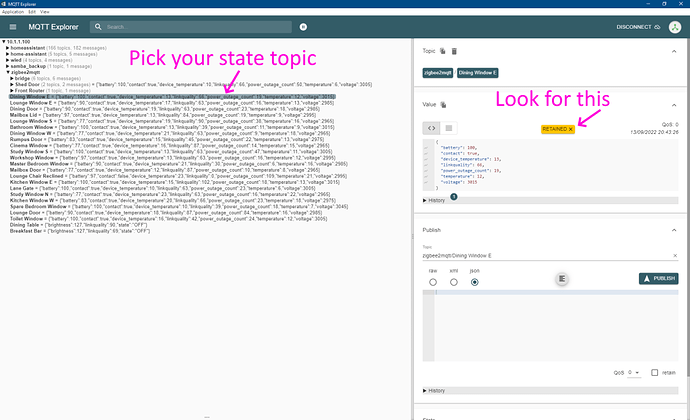The image size is (690, 420).
Task: Copy the topic with the Topic copy icon
Action: click(443, 51)
